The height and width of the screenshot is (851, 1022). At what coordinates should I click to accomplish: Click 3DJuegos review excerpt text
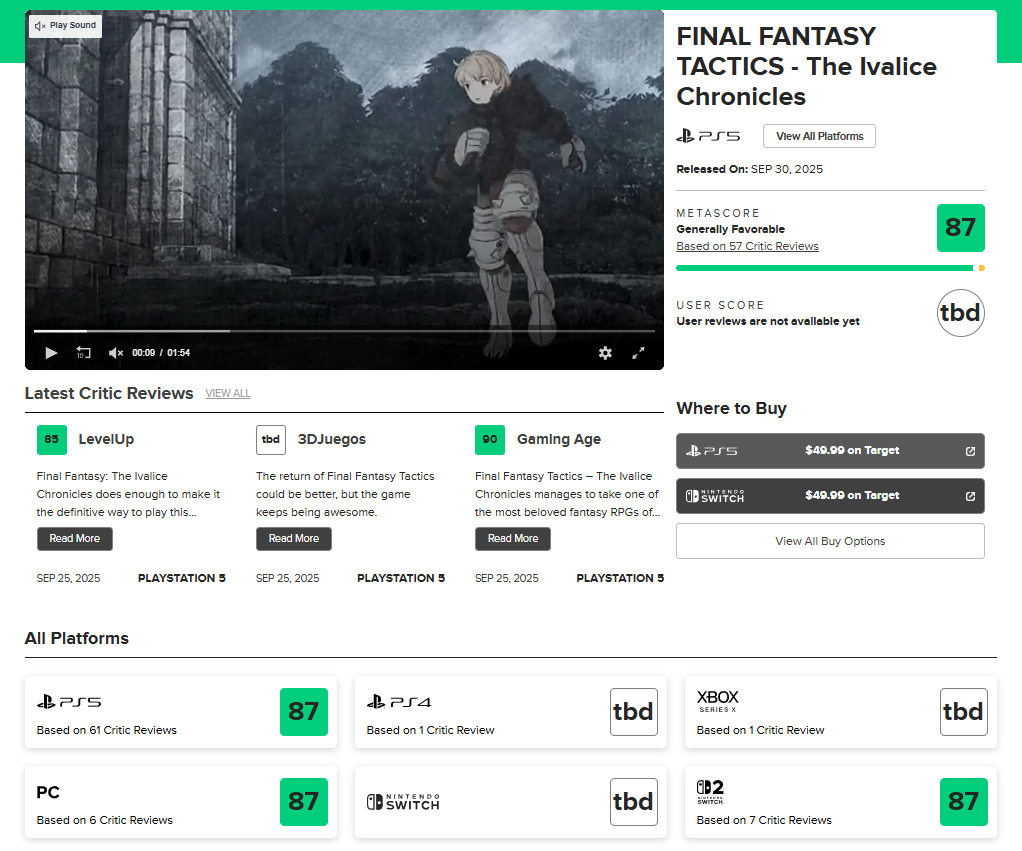(345, 494)
